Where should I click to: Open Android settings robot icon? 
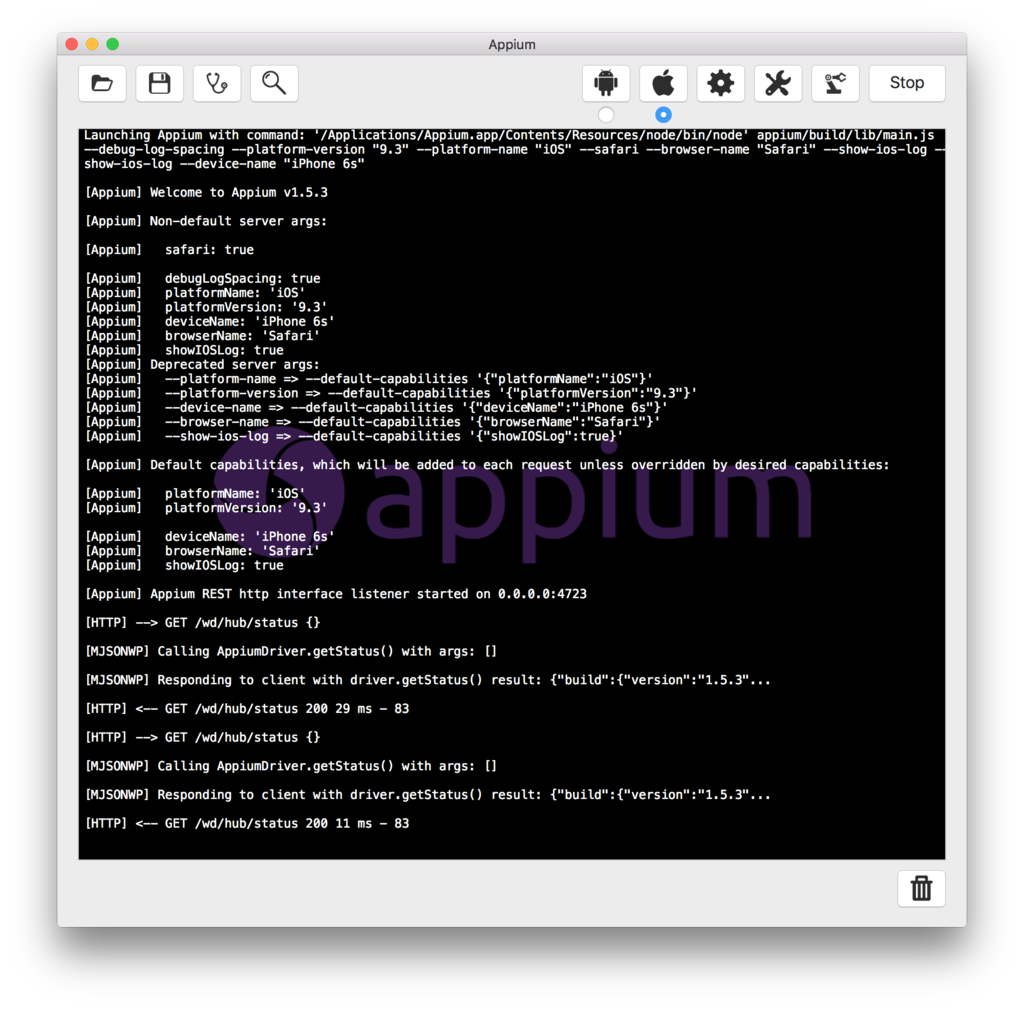[606, 83]
